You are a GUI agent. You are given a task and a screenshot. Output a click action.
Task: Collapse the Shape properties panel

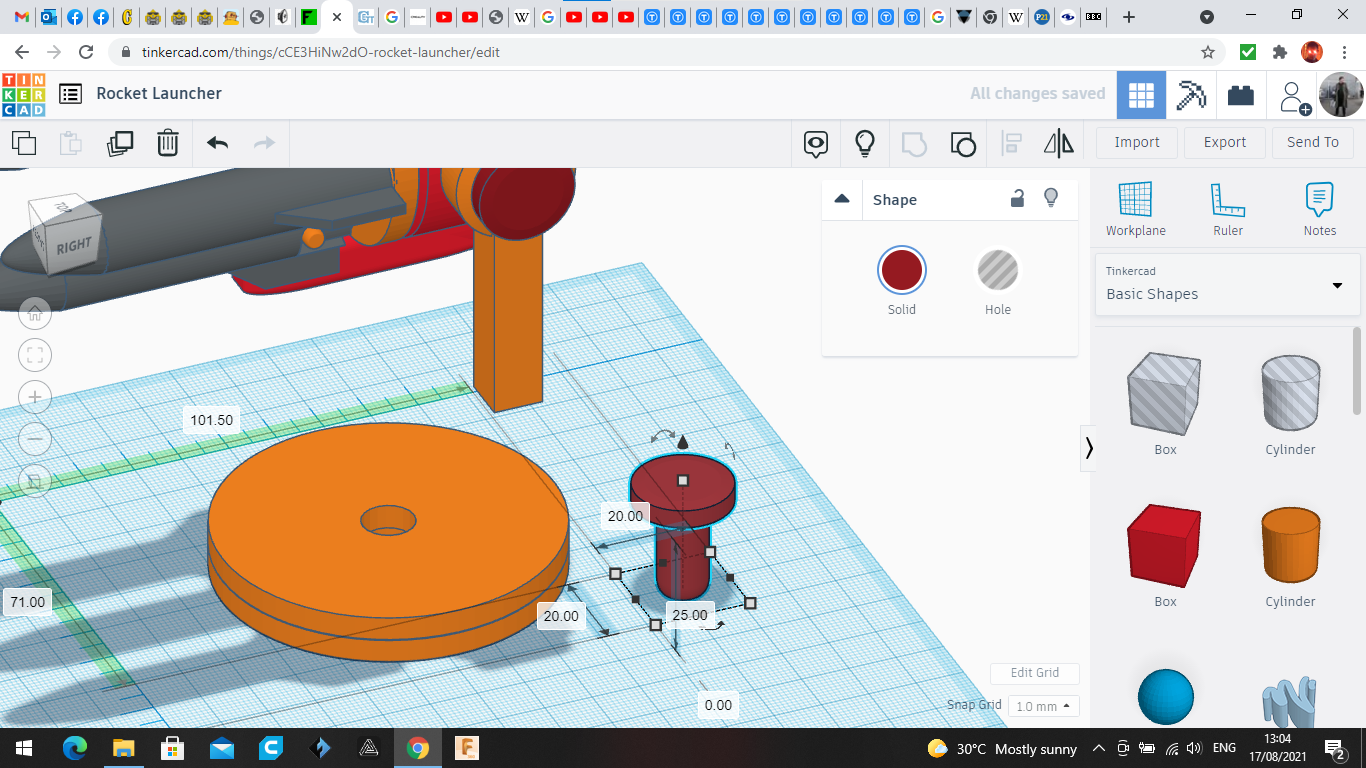click(842, 199)
